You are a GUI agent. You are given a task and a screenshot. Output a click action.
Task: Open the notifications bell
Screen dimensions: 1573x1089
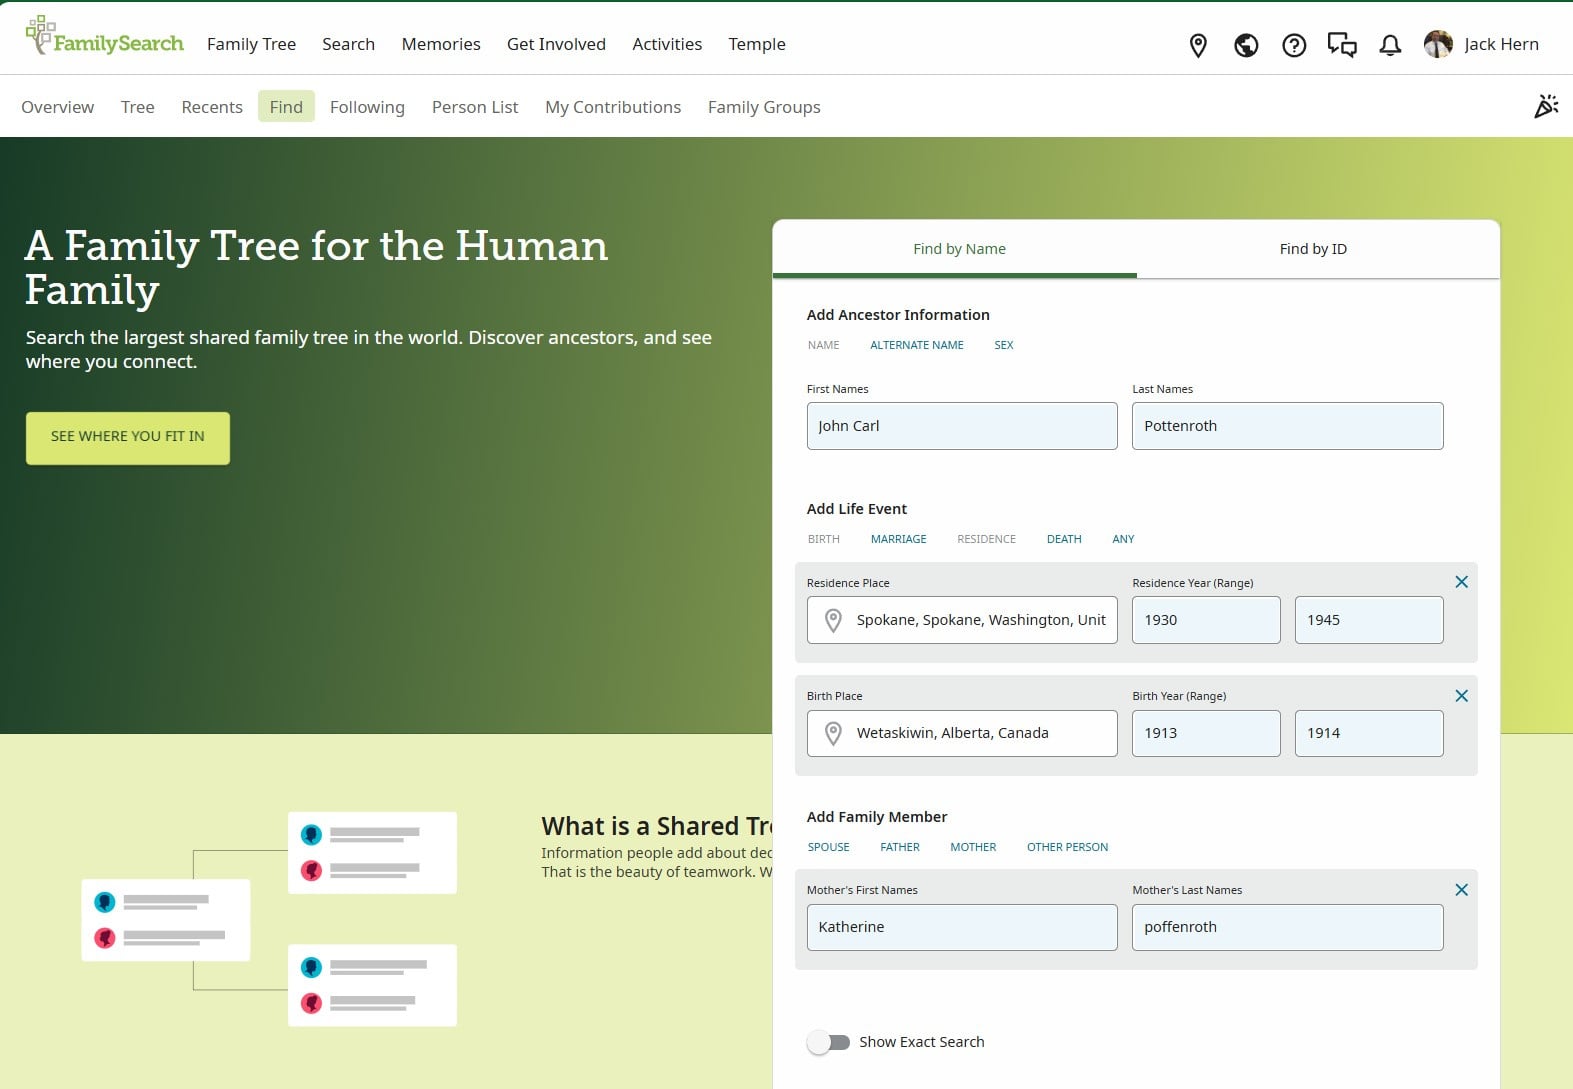(x=1390, y=45)
